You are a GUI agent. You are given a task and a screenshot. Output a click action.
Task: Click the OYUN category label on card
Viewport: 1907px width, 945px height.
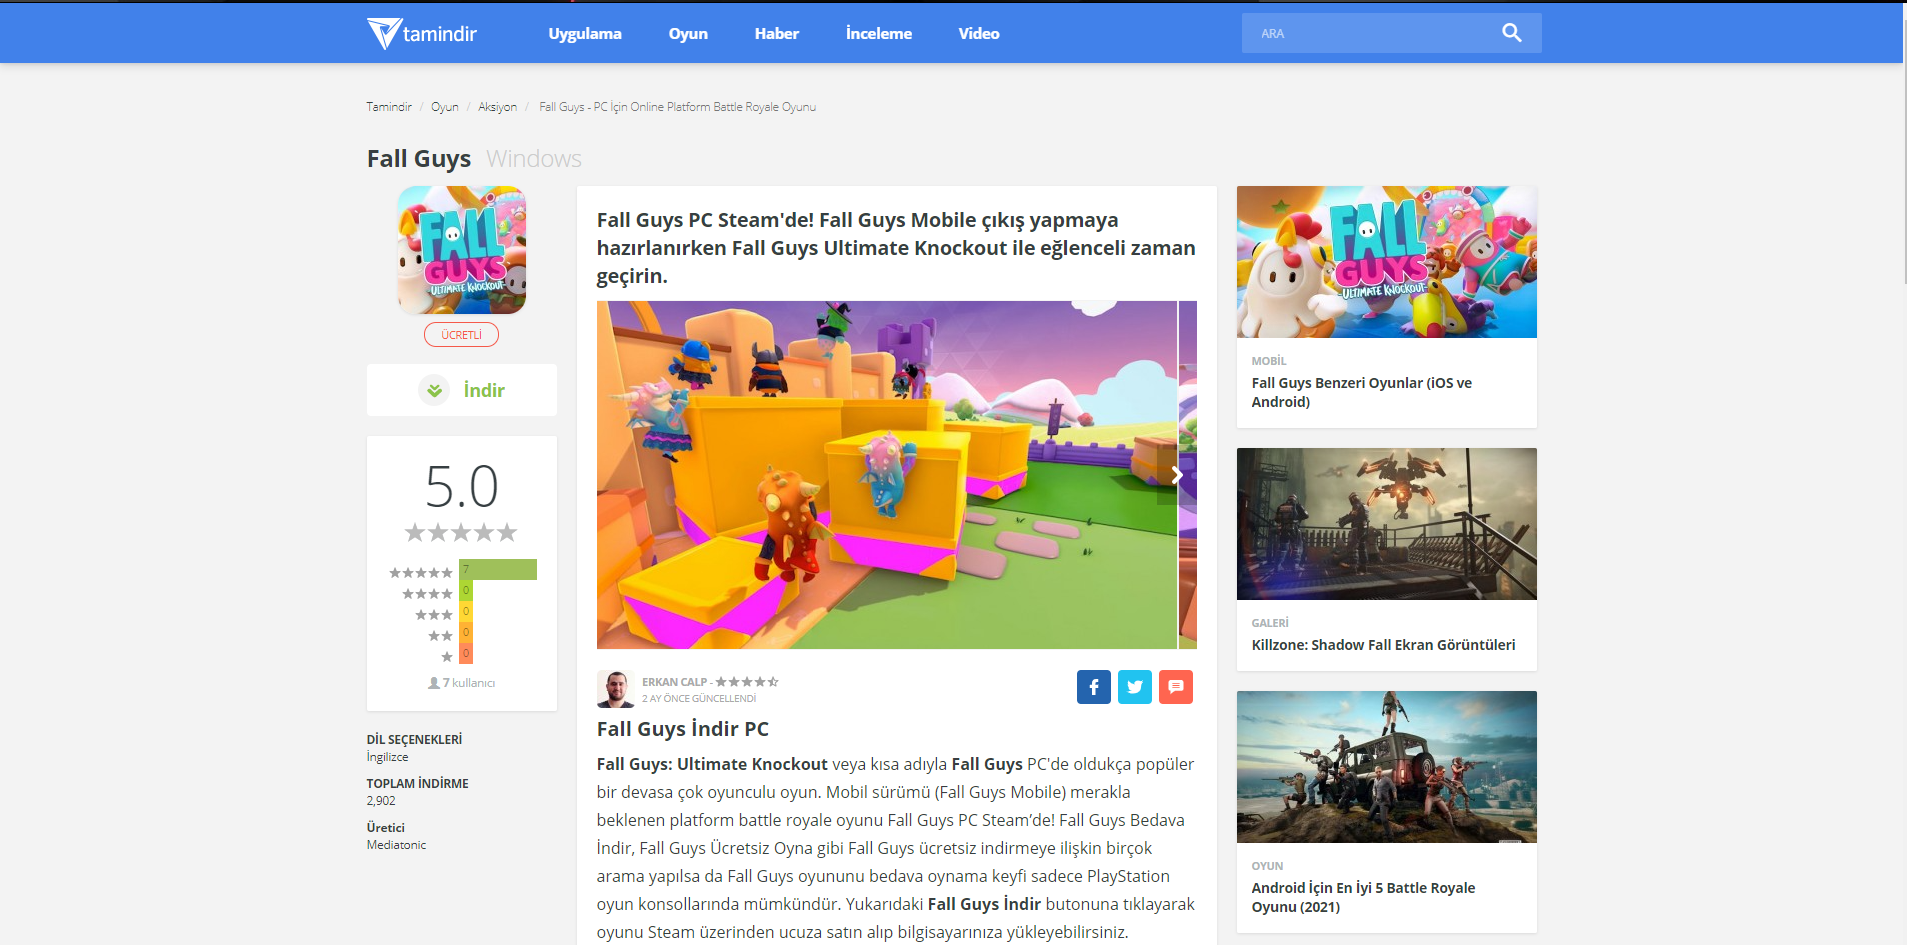tap(1267, 866)
